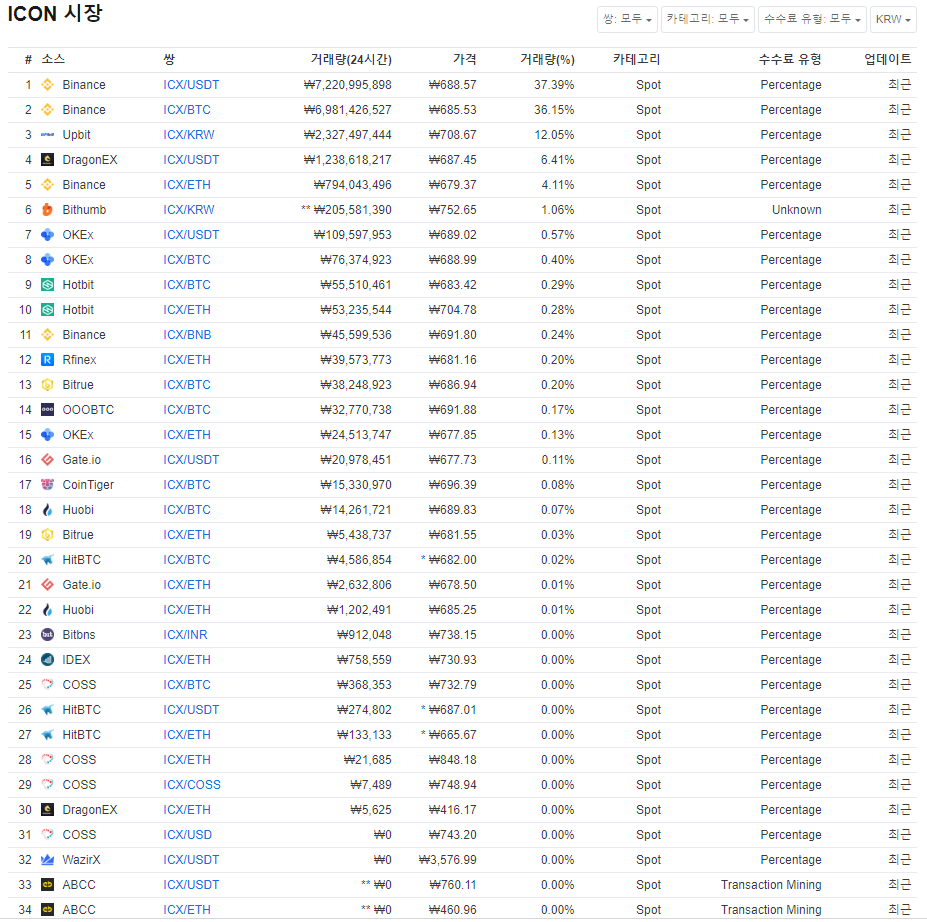Click the Rfinex logo in row 12
This screenshot has height=922, width=927.
(x=47, y=360)
